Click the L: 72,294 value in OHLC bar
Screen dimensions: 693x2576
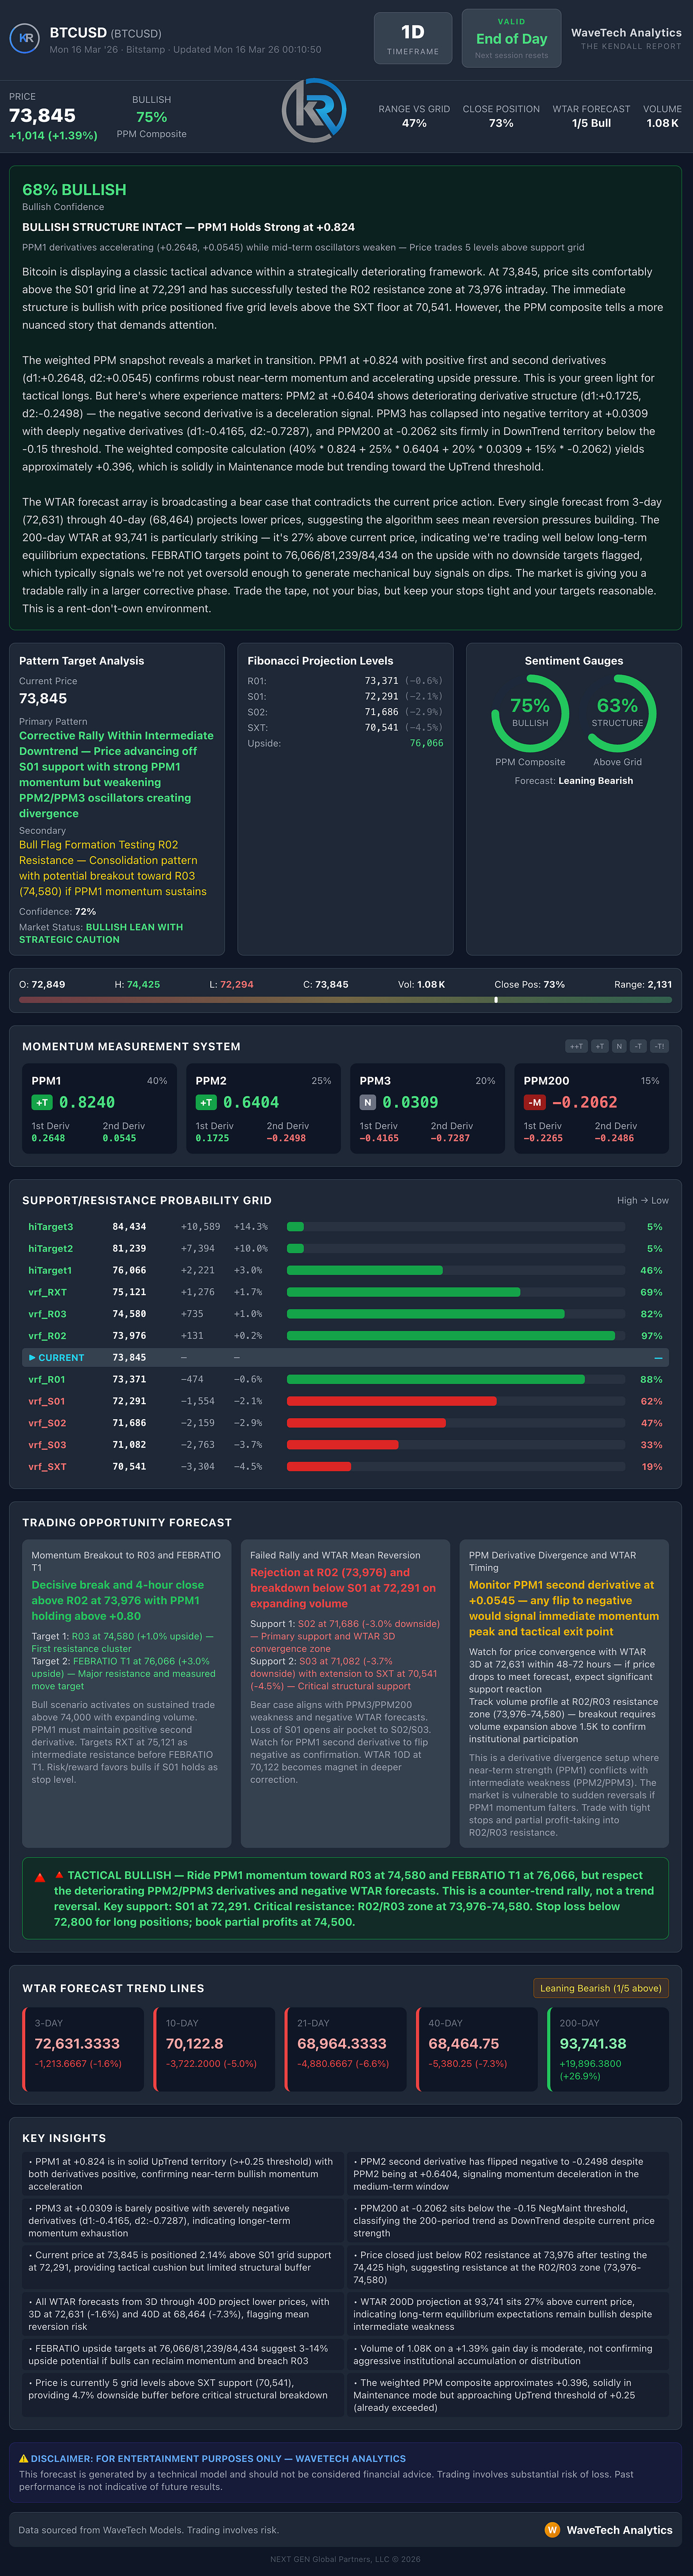(231, 984)
